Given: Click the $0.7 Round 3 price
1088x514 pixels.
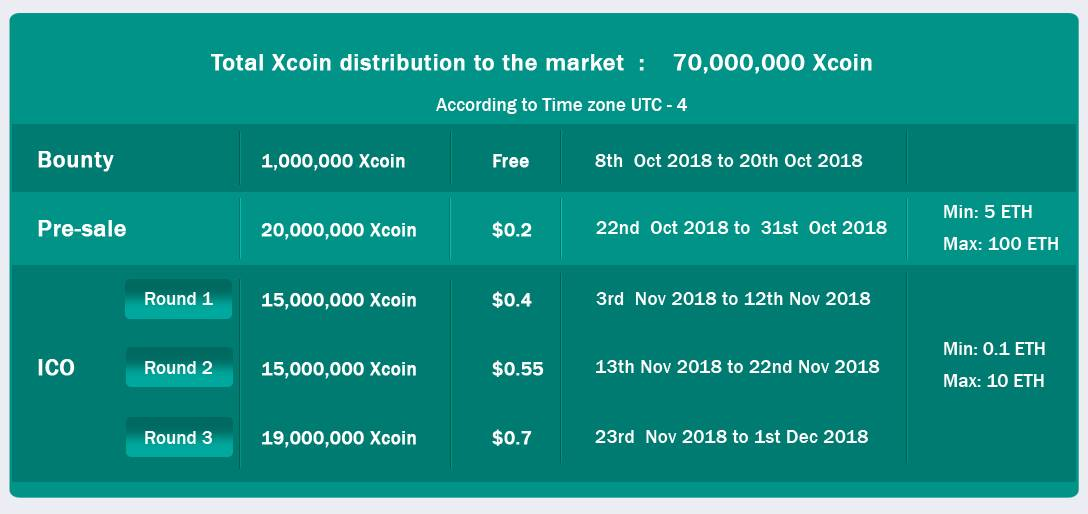Looking at the screenshot, I should 512,438.
